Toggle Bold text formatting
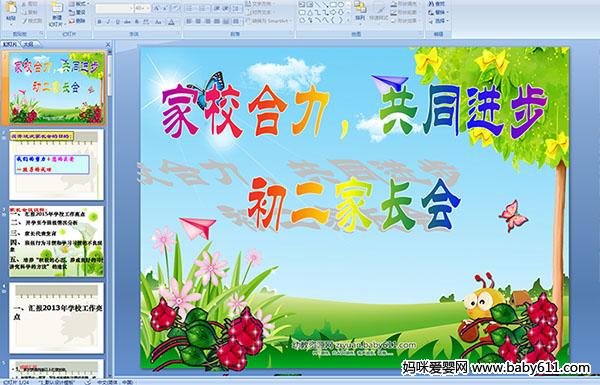Viewport: 600px width, 385px height. pos(99,22)
